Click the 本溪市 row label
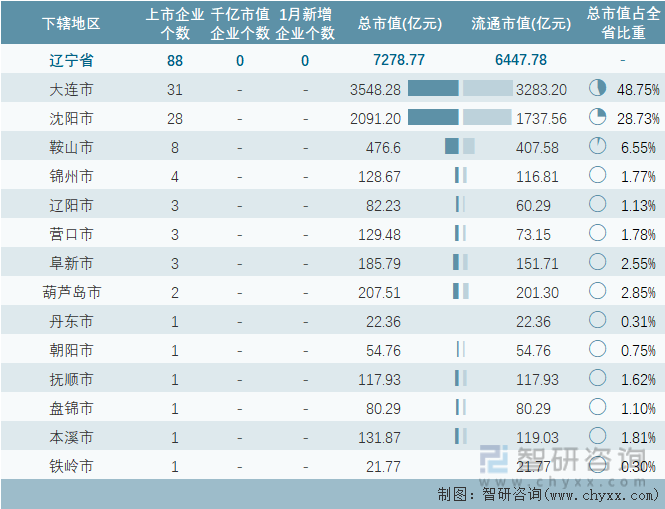This screenshot has height=509, width=665. (x=71, y=437)
